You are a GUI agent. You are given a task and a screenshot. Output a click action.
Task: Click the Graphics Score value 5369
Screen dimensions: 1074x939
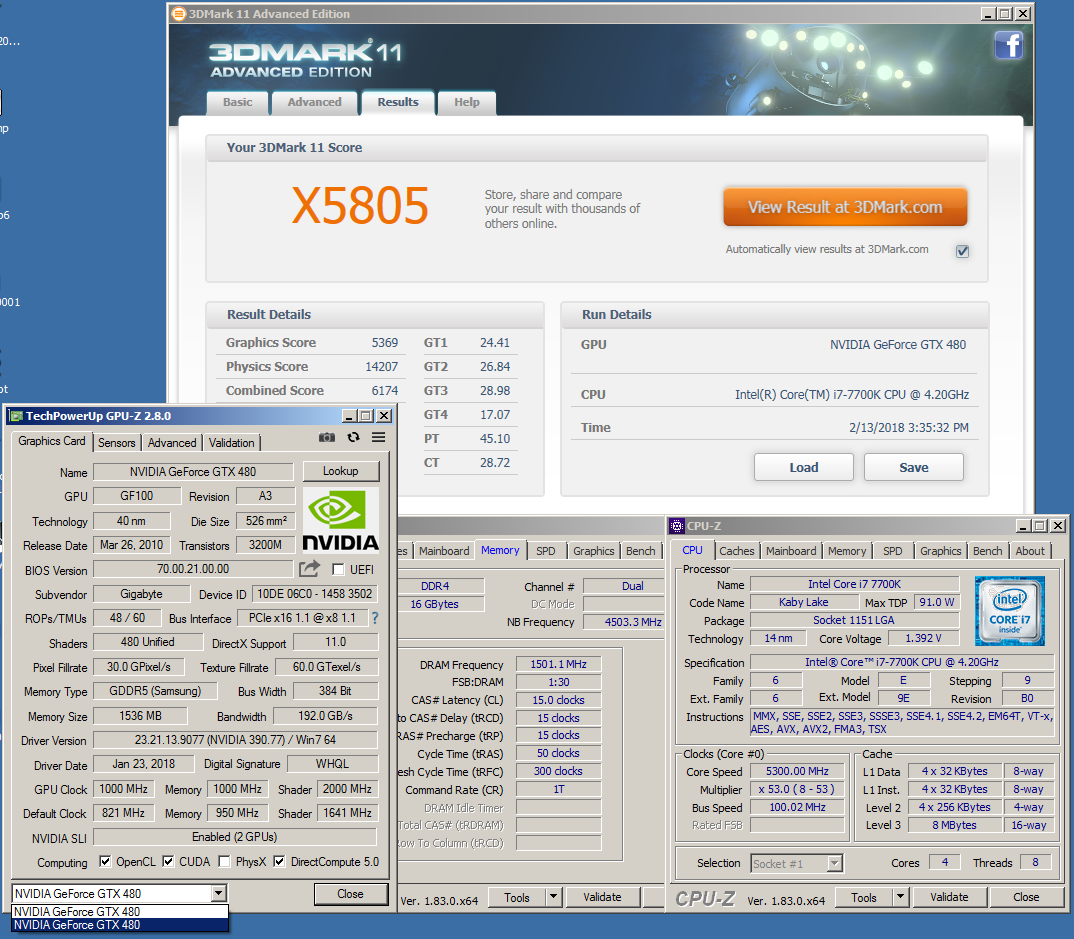pyautogui.click(x=384, y=342)
